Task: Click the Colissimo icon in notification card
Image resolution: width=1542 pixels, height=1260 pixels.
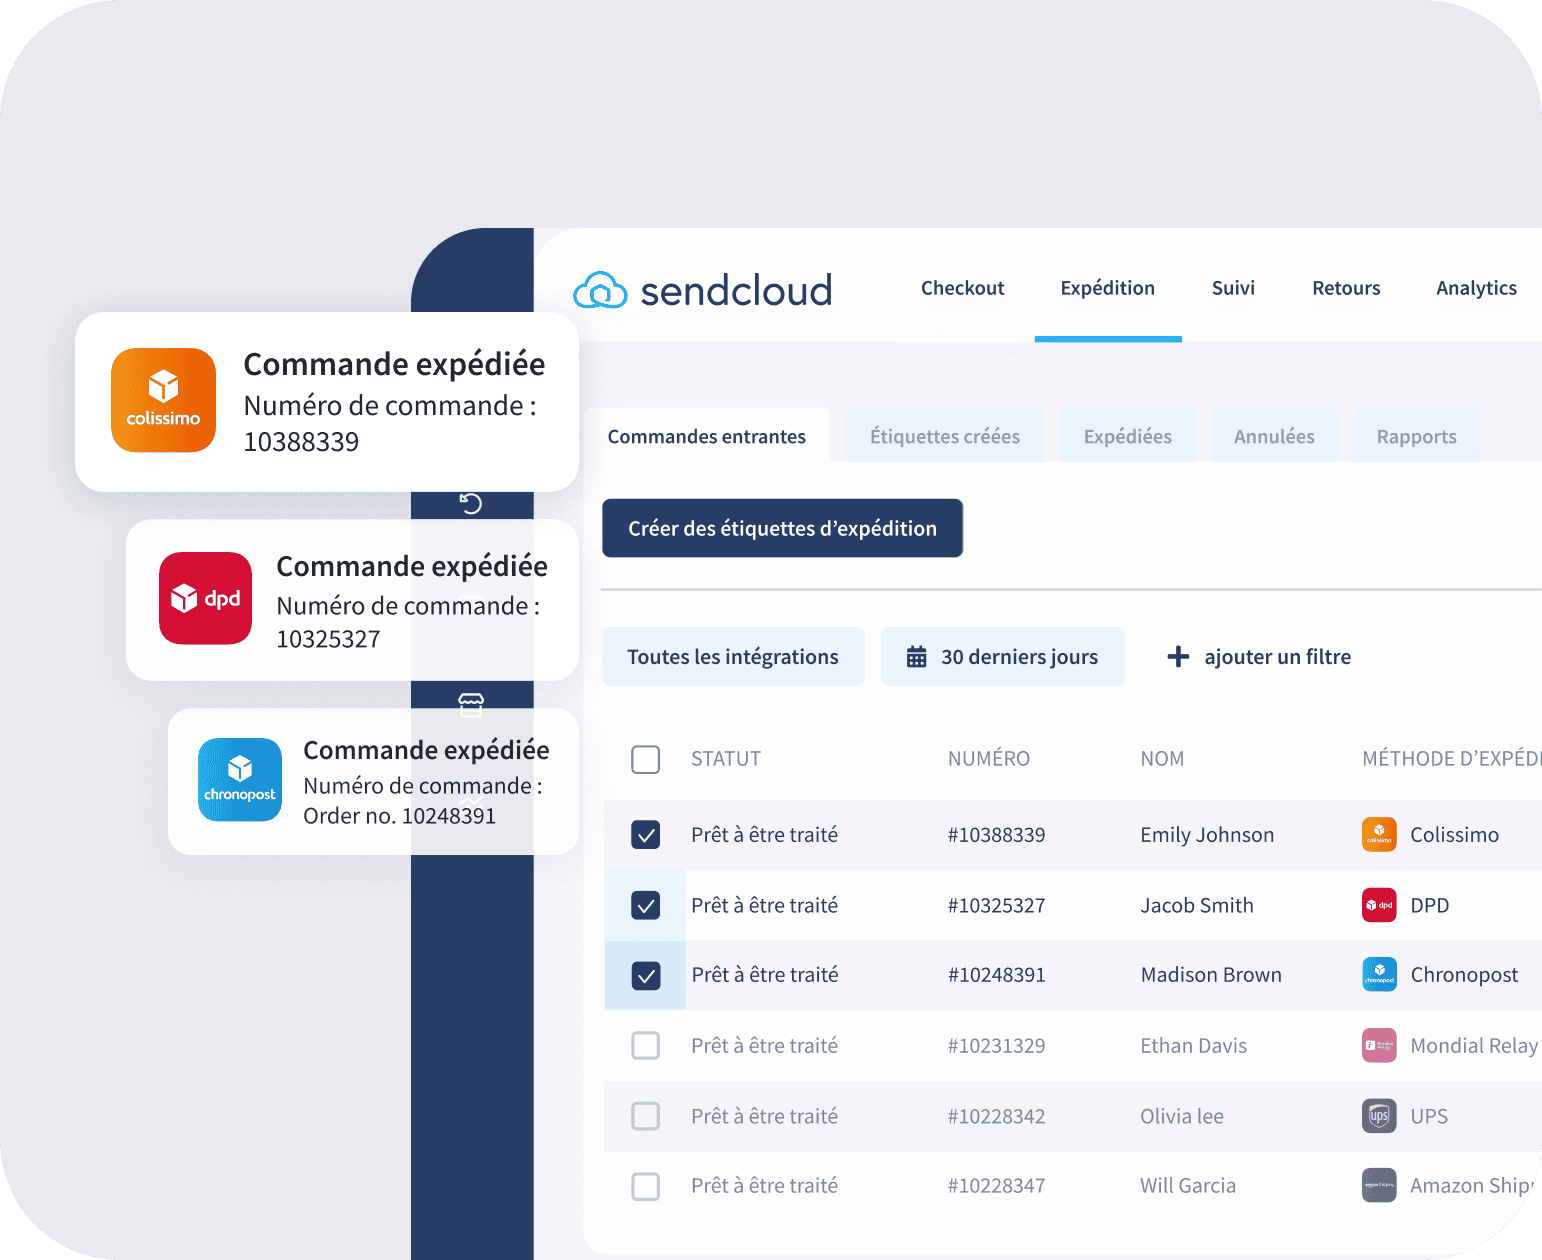Action: pos(163,400)
